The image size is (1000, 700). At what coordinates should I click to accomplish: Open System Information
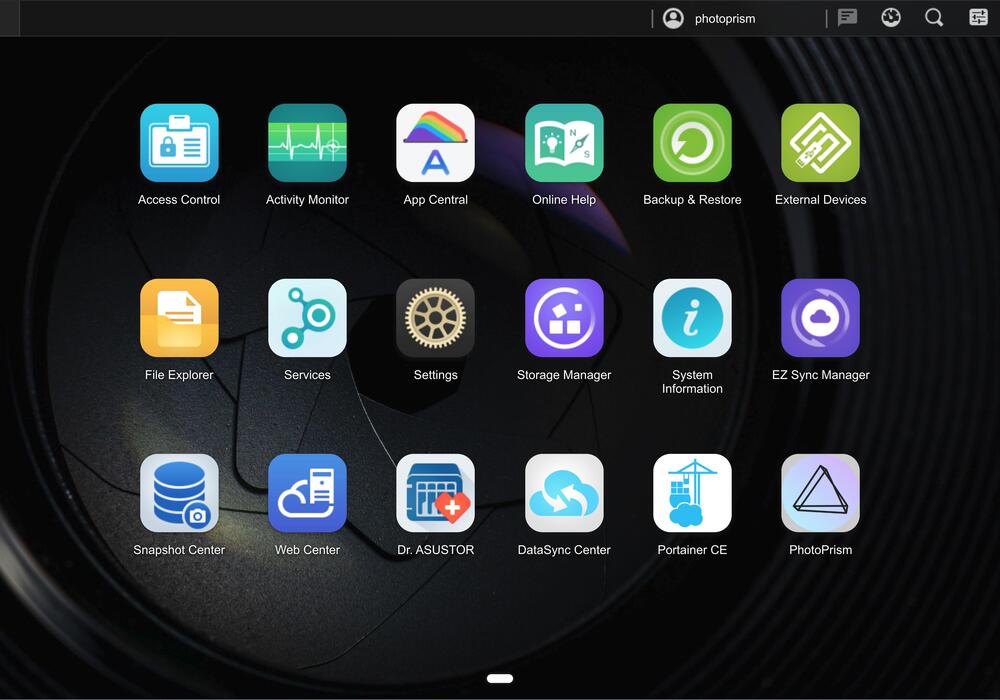(x=692, y=317)
